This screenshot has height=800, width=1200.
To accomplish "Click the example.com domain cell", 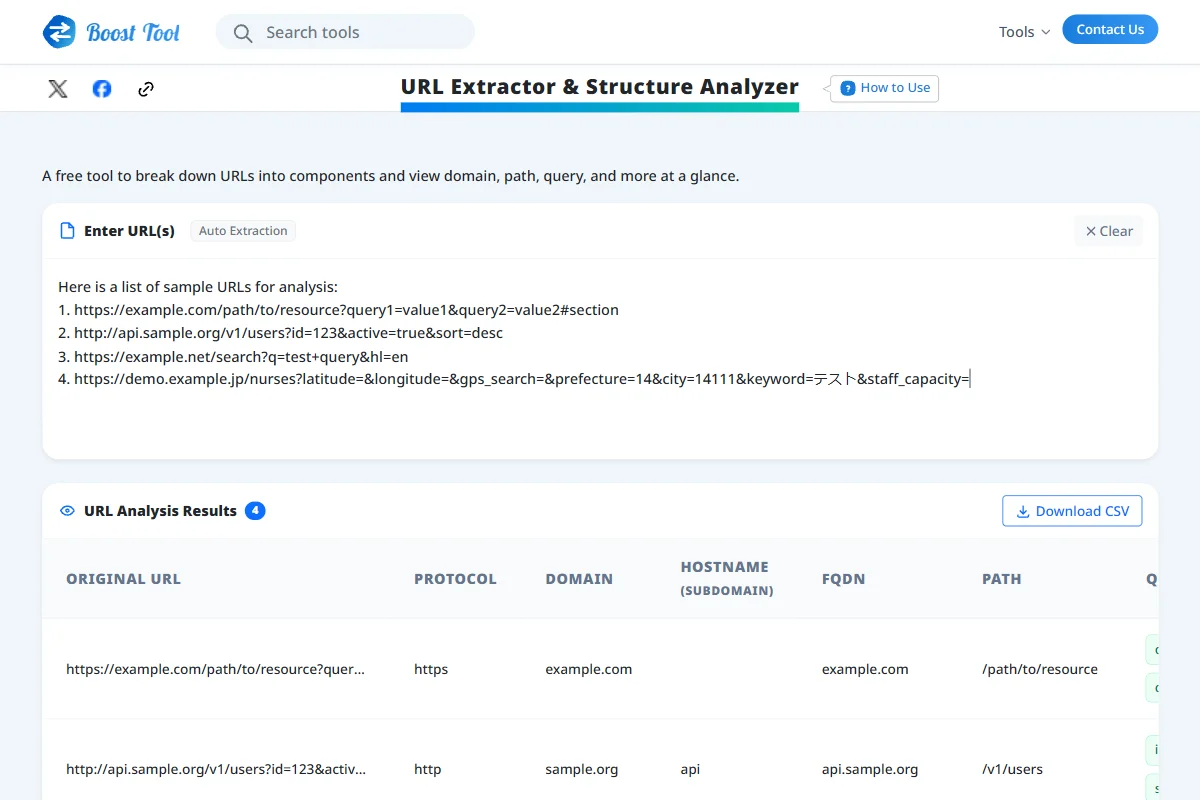I will point(588,669).
